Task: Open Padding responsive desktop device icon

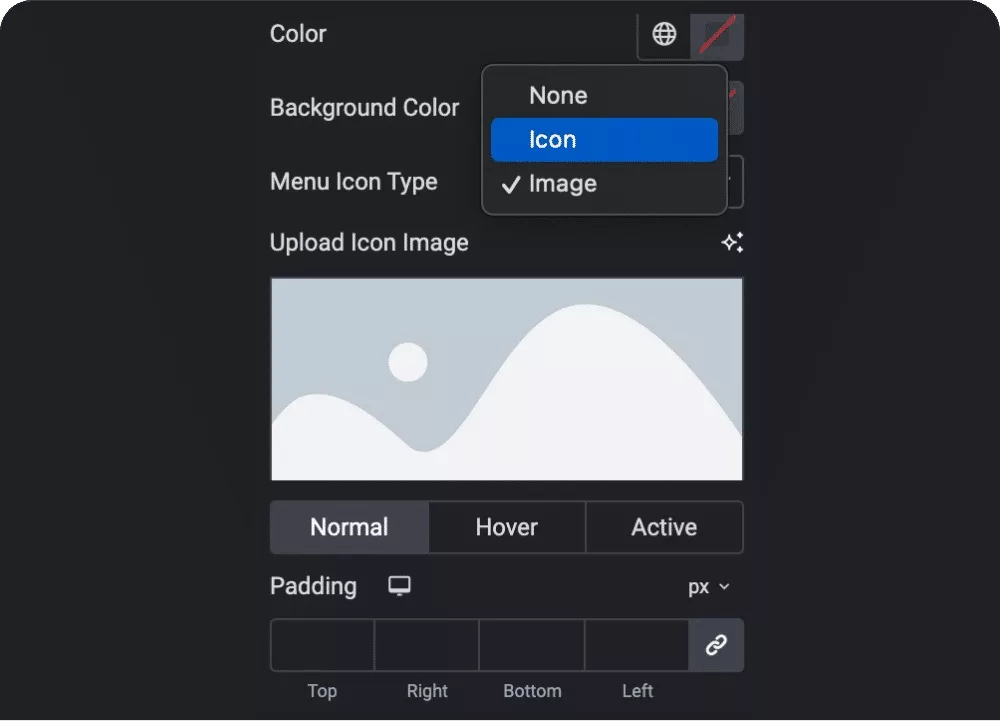Action: pos(400,586)
